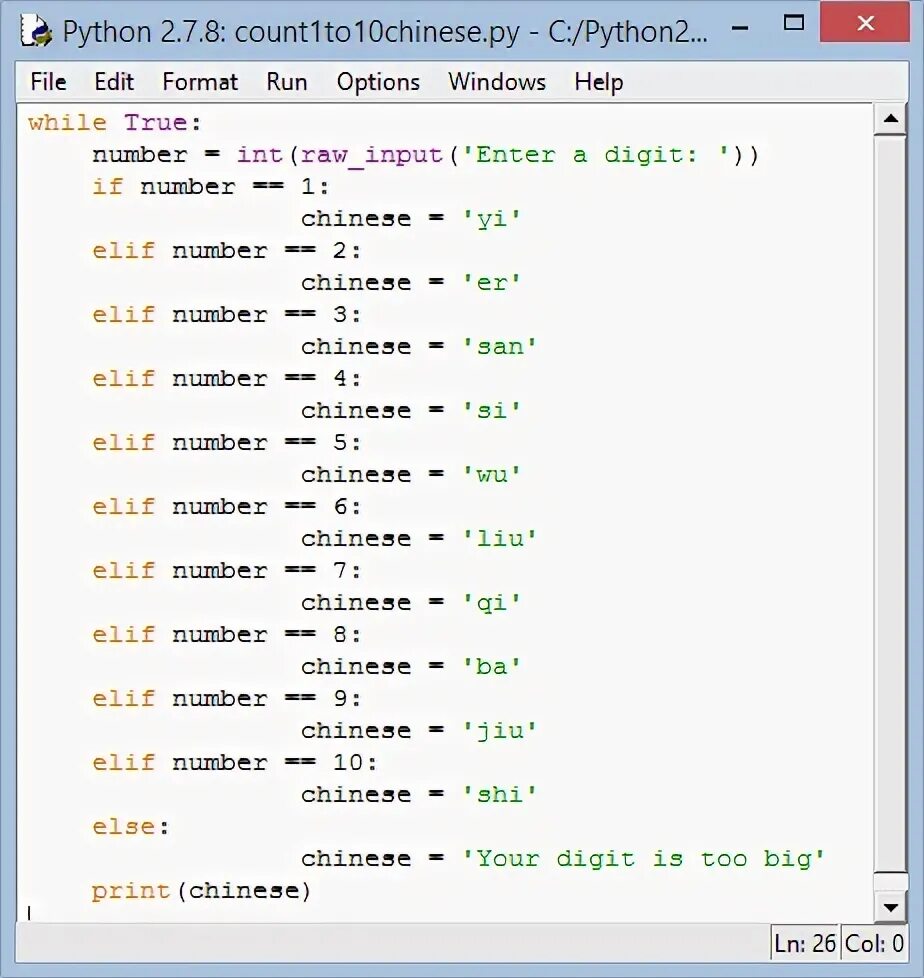This screenshot has width=924, height=978.
Task: Click the int keyword in code
Action: tap(259, 154)
